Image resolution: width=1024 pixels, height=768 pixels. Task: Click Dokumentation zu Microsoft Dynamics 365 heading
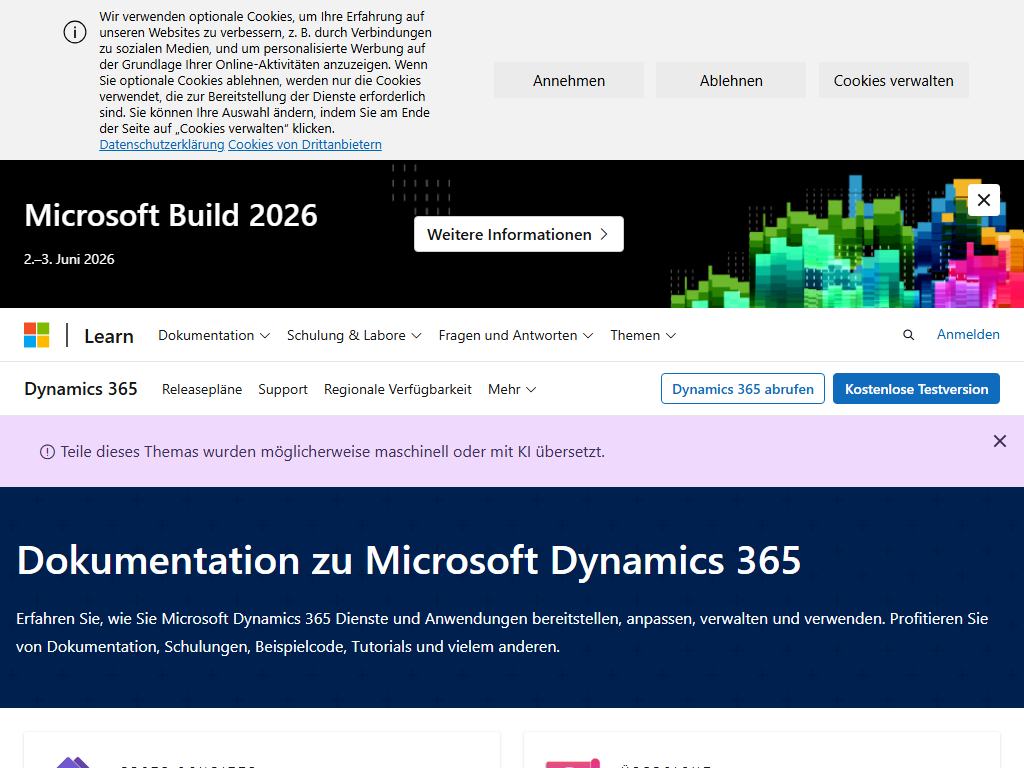coord(409,560)
